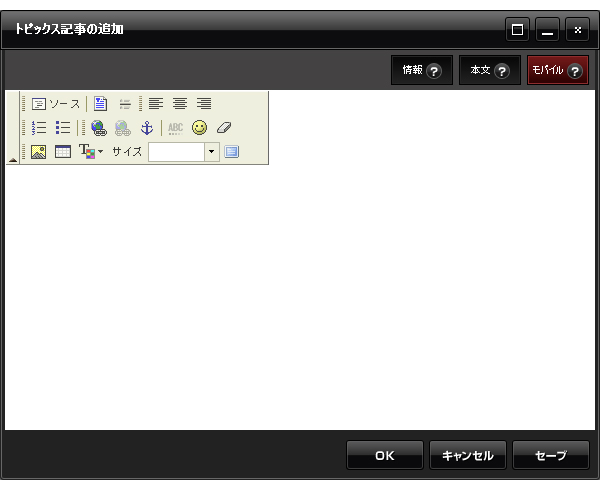Image resolution: width=600 pixels, height=500 pixels.
Task: Confirm with the OK button
Action: (385, 455)
